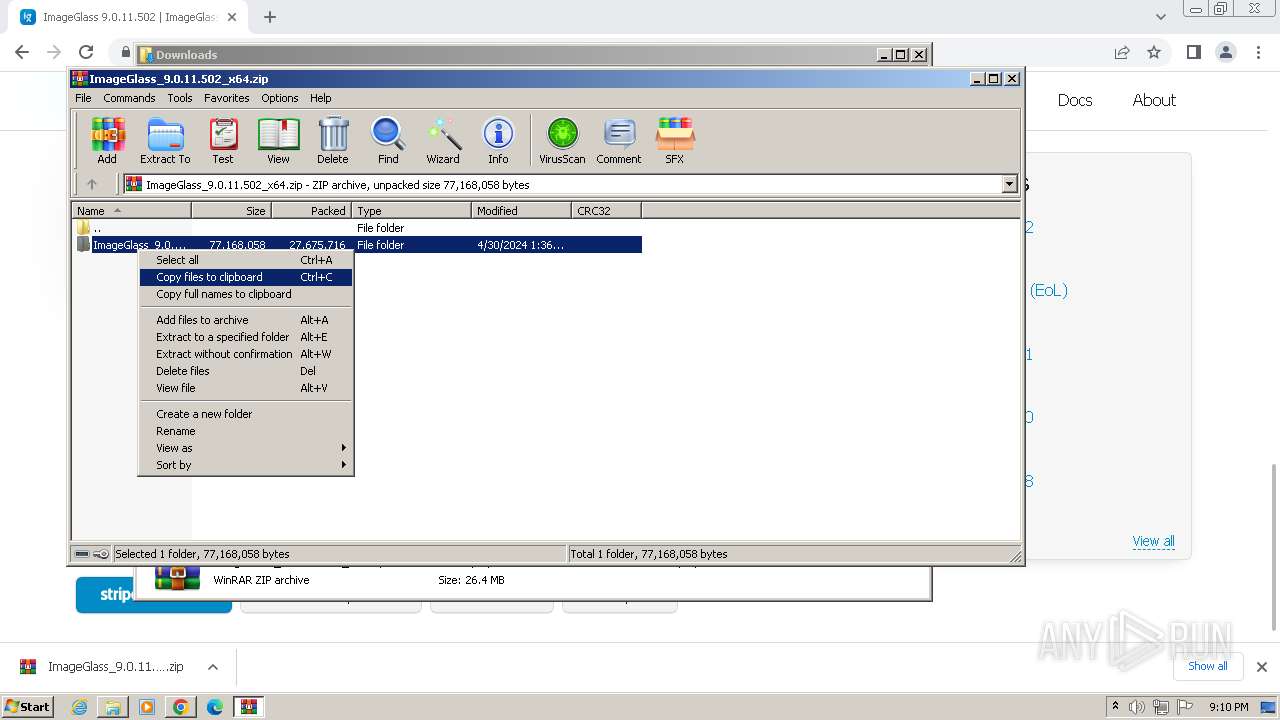Open a new Chrome tab
Screen dimensions: 1280x720
[269, 17]
